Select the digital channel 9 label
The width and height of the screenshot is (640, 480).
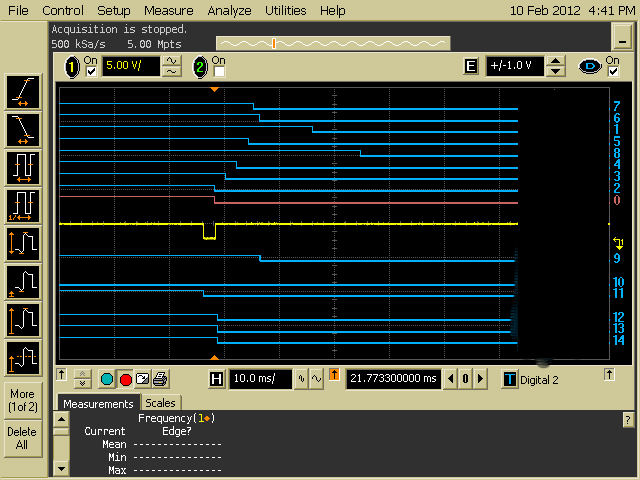click(x=617, y=258)
